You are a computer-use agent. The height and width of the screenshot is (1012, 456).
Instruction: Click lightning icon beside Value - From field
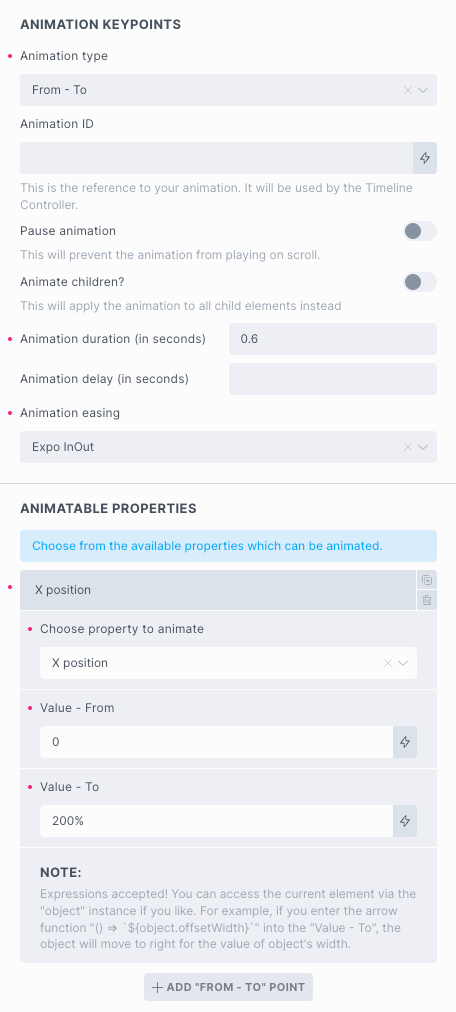point(405,742)
